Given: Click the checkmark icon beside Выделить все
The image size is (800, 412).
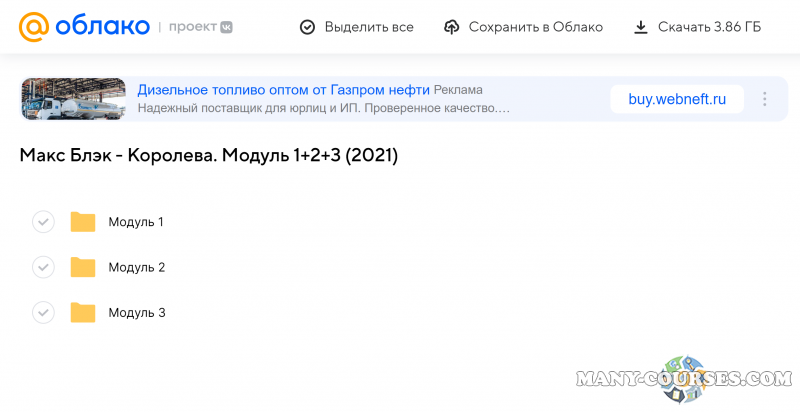Looking at the screenshot, I should pos(308,27).
